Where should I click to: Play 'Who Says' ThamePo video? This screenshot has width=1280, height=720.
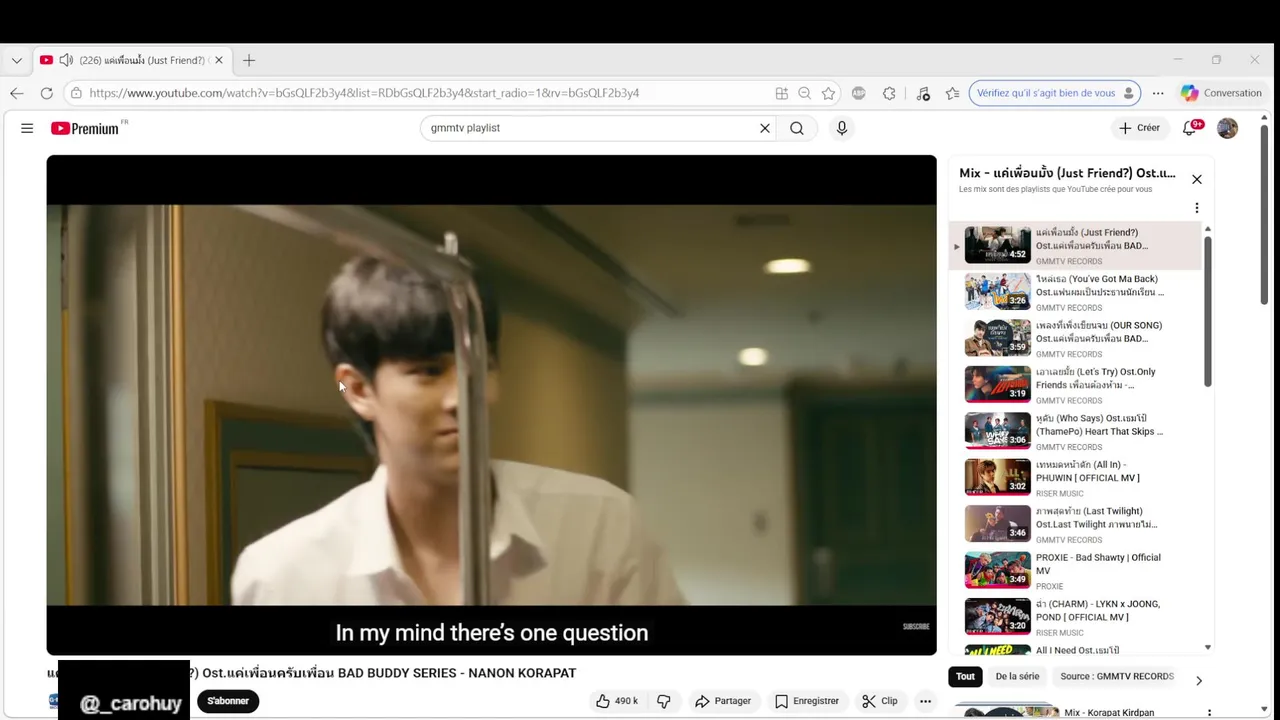coord(1076,431)
